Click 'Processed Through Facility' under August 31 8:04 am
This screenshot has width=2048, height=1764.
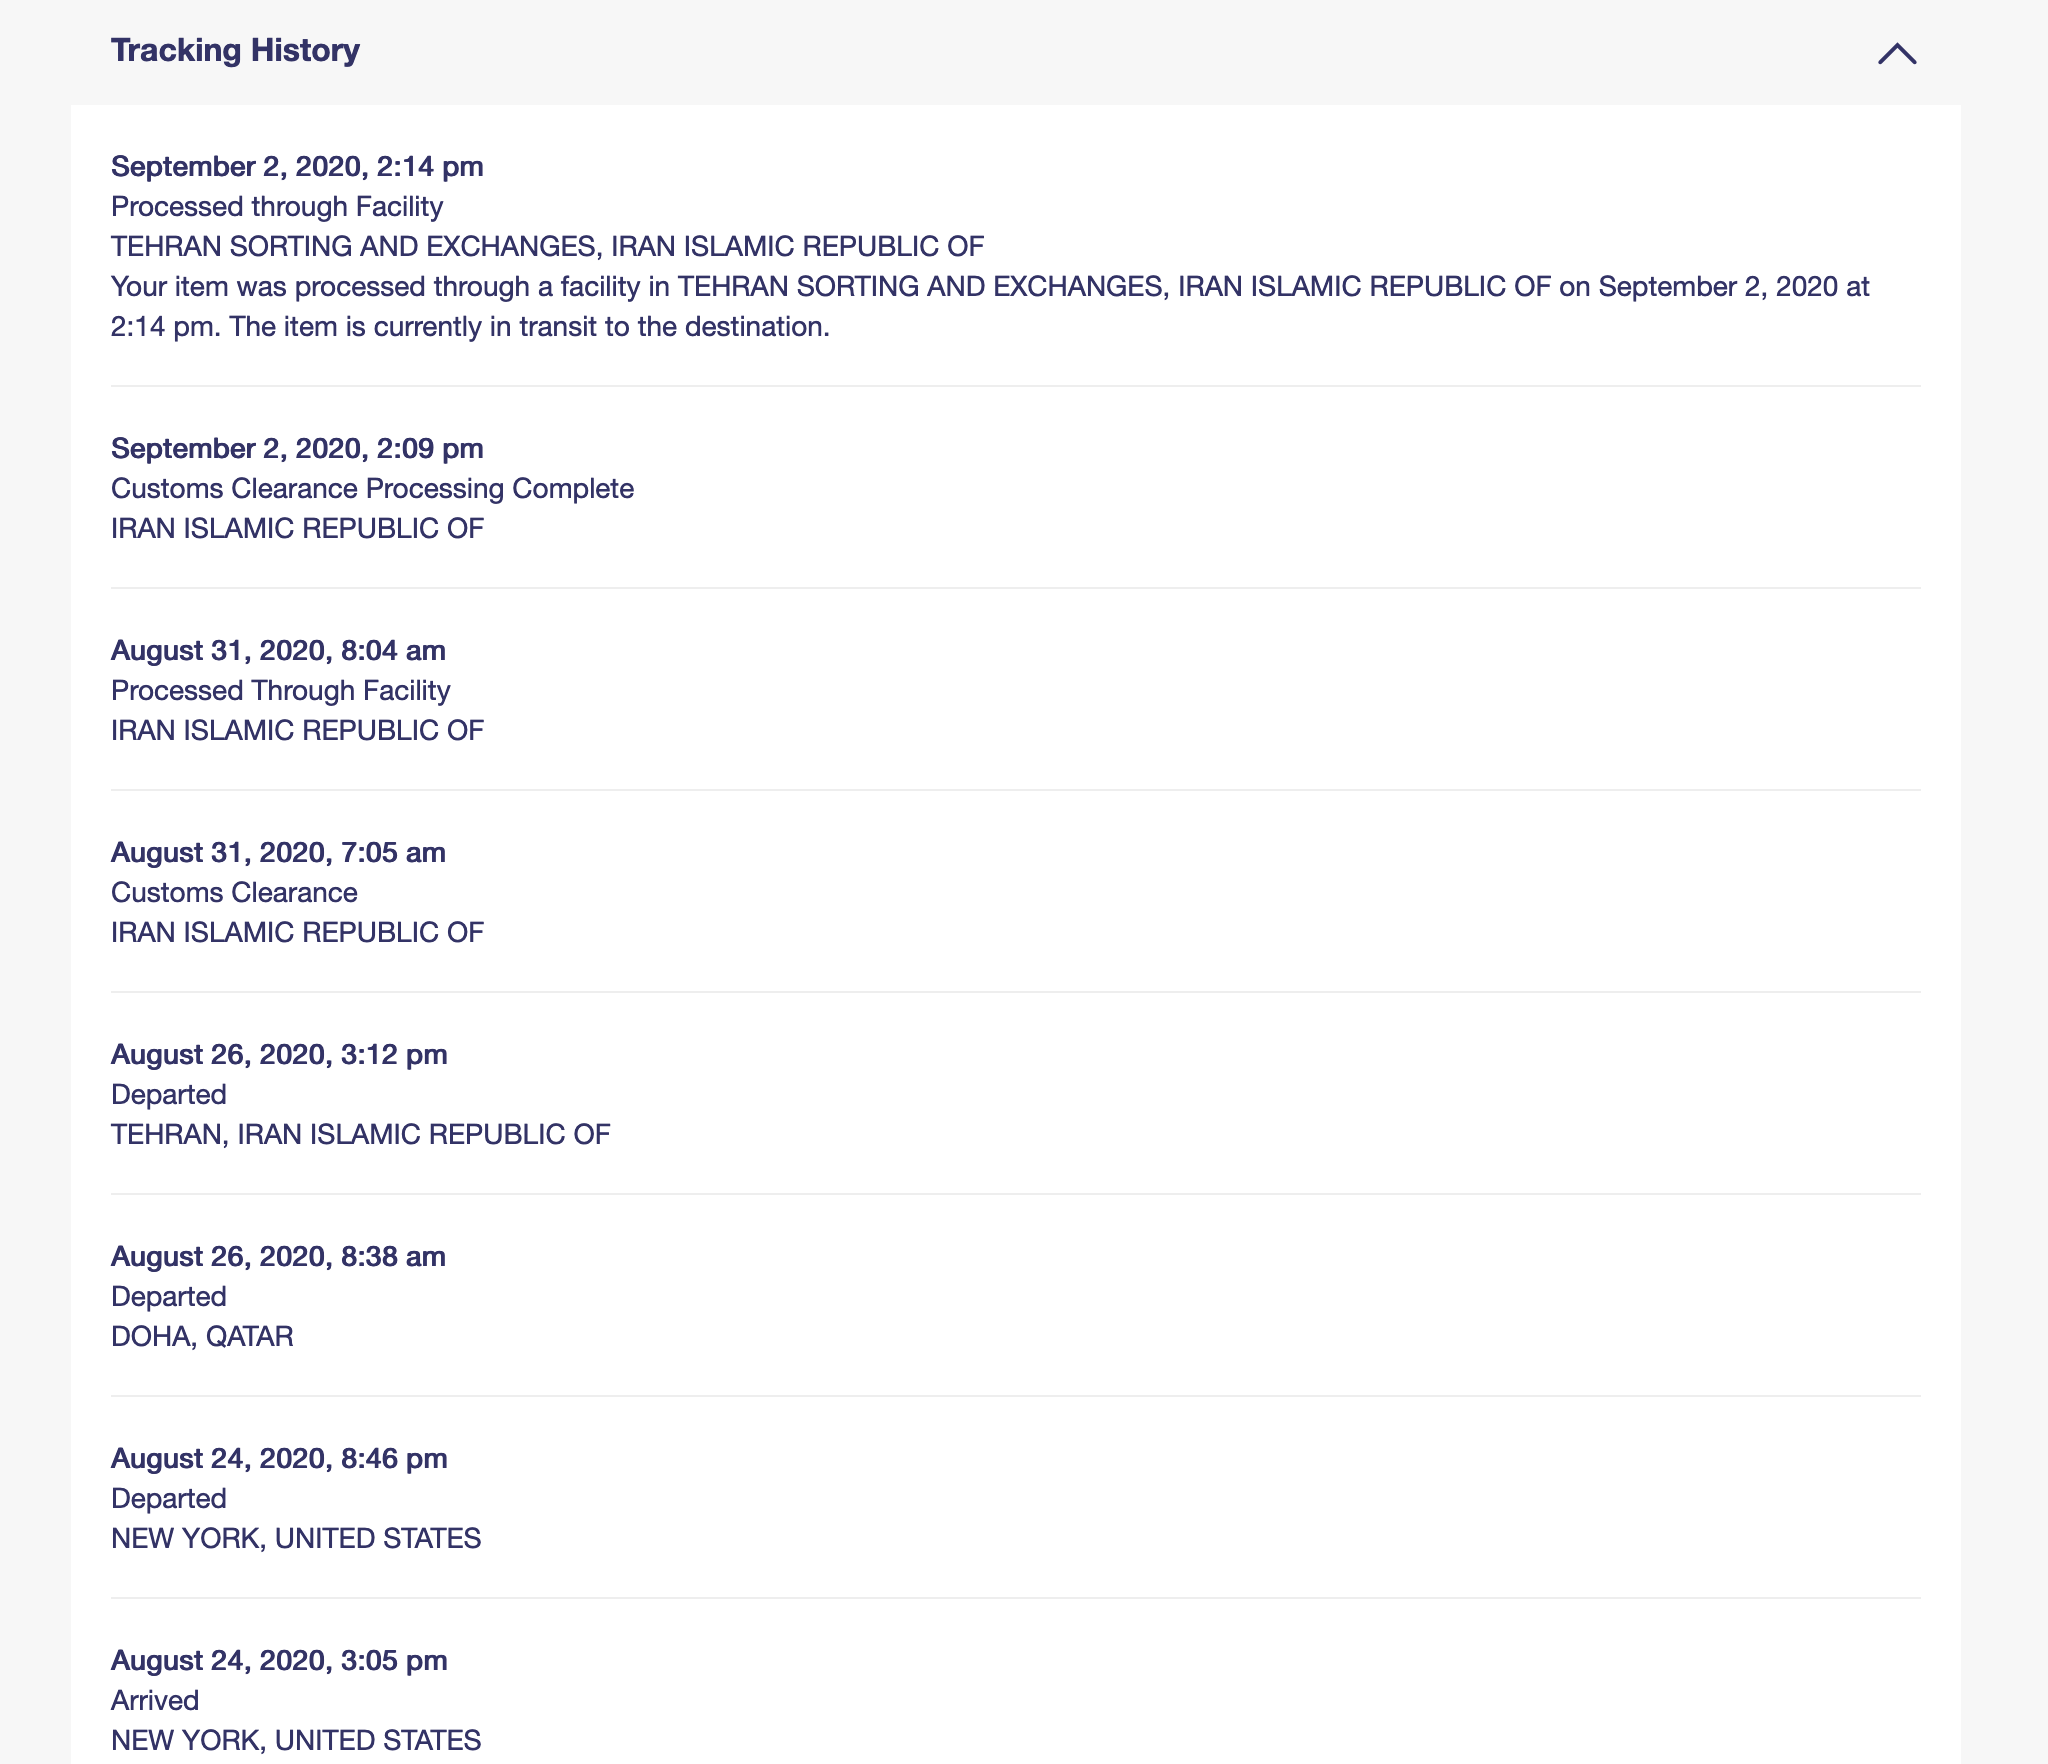tap(280, 690)
